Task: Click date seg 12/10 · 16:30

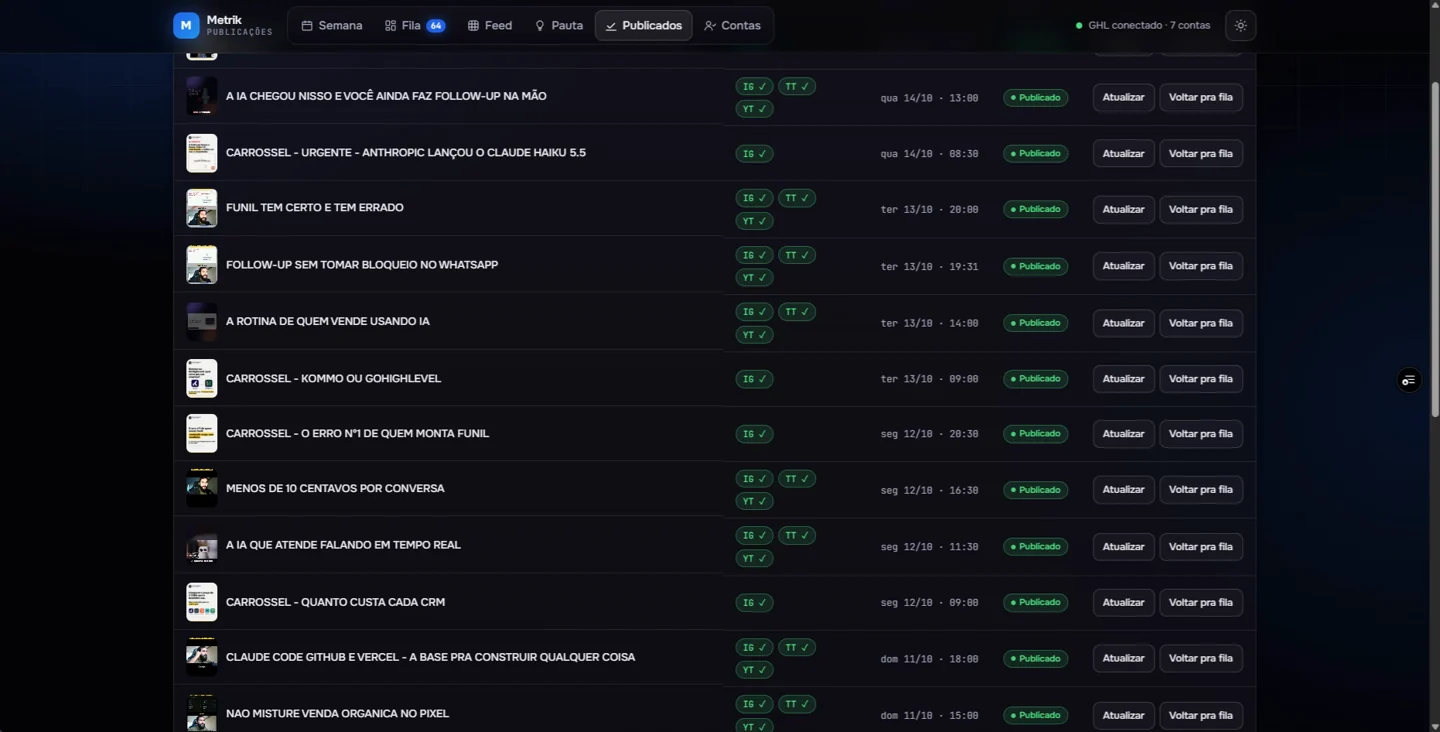Action: [x=929, y=490]
